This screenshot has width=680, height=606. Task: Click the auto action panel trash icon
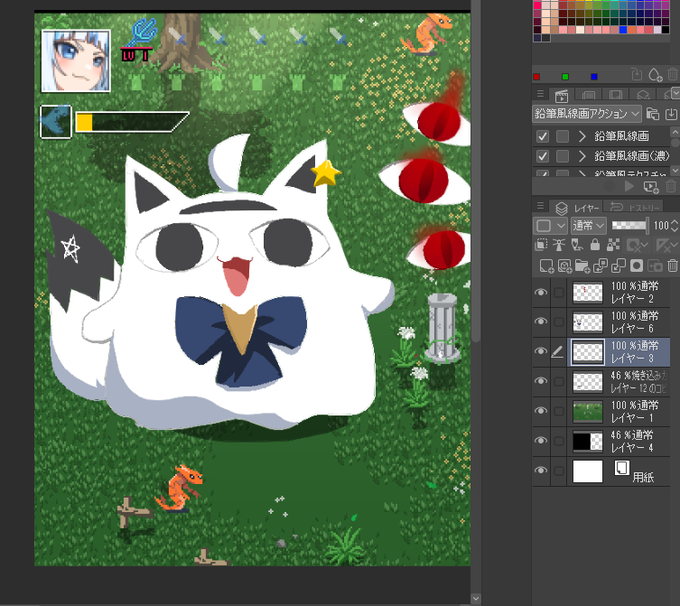[671, 187]
